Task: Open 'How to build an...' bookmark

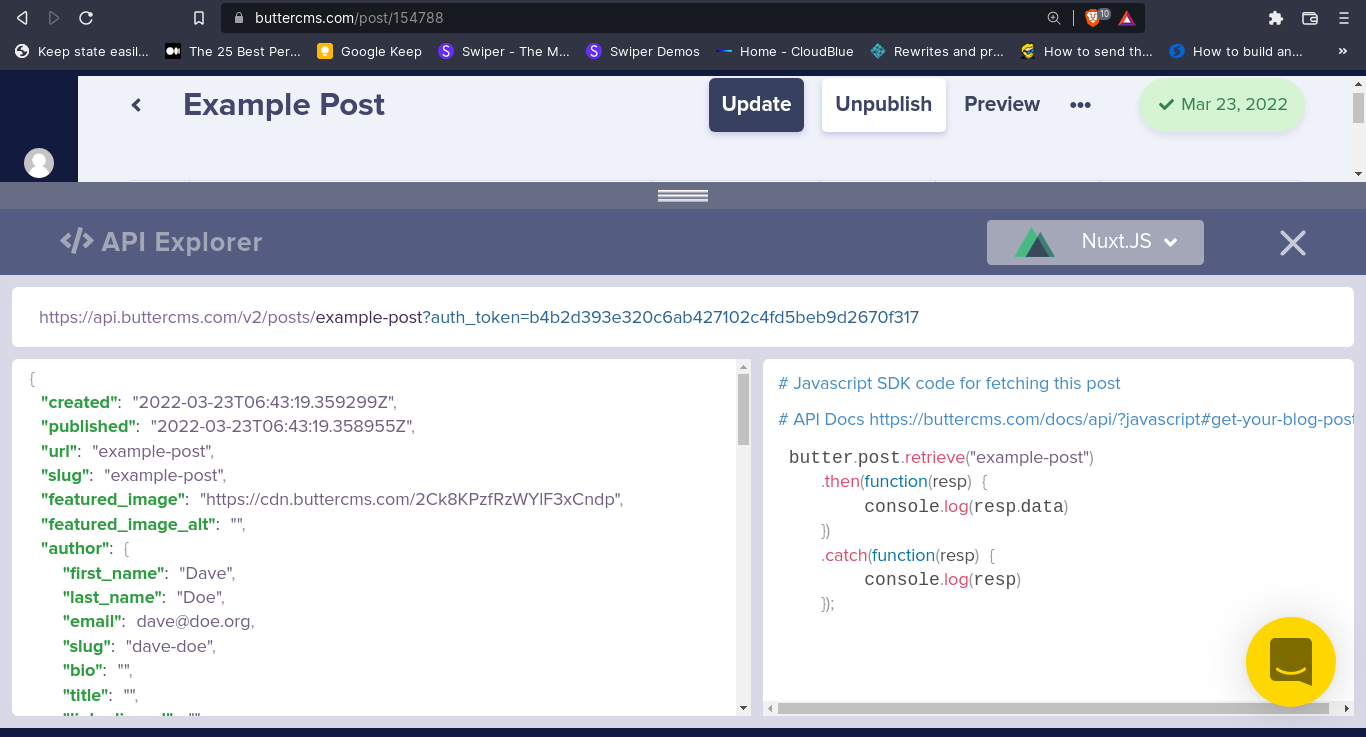Action: tap(1236, 51)
